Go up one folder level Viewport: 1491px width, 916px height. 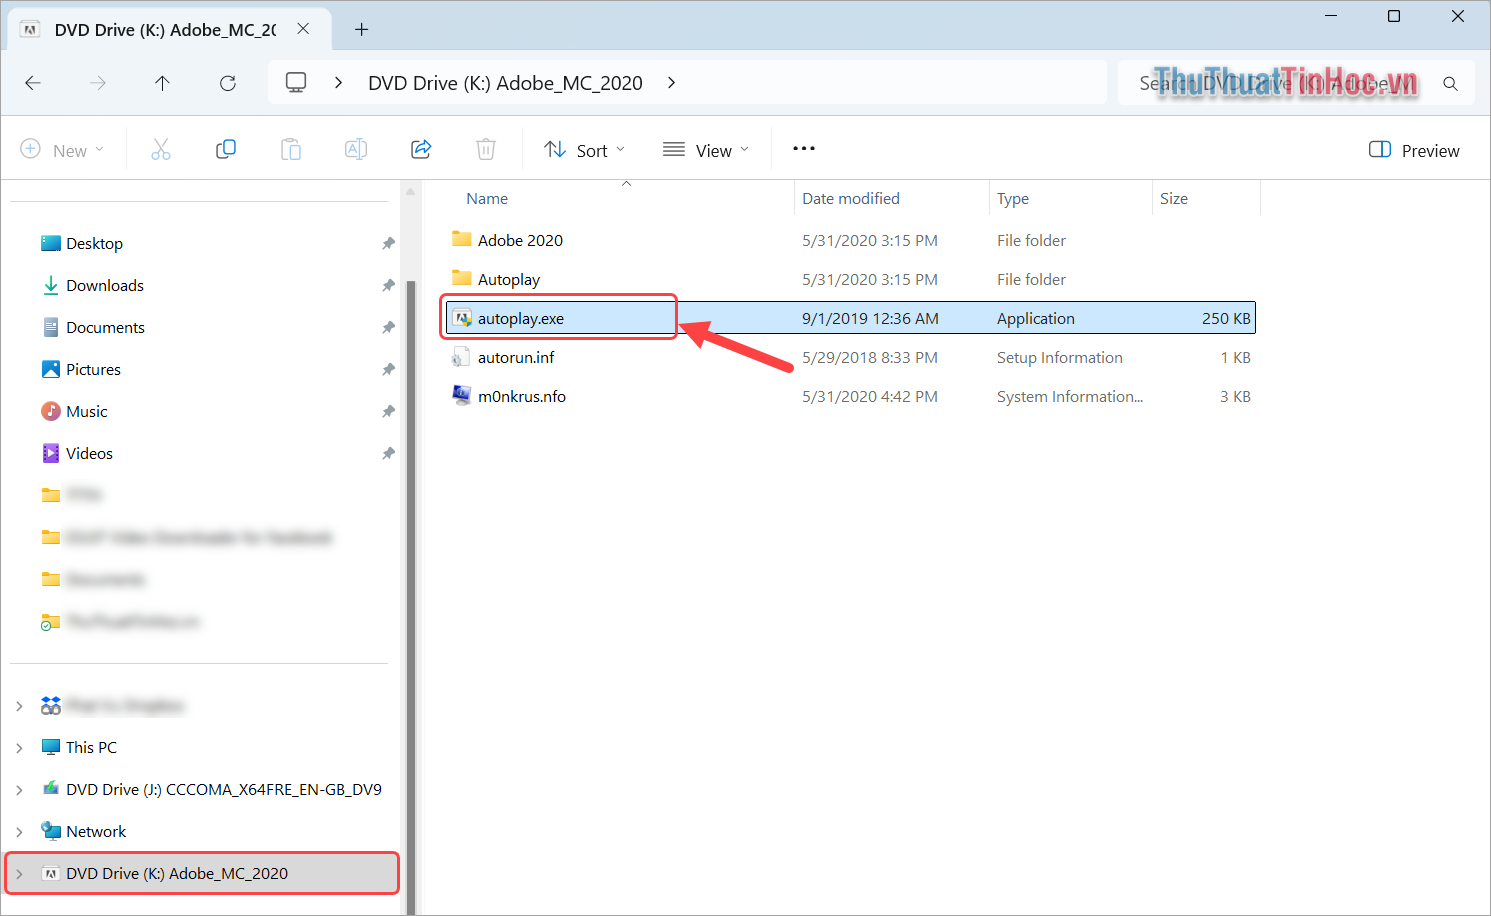(x=162, y=83)
